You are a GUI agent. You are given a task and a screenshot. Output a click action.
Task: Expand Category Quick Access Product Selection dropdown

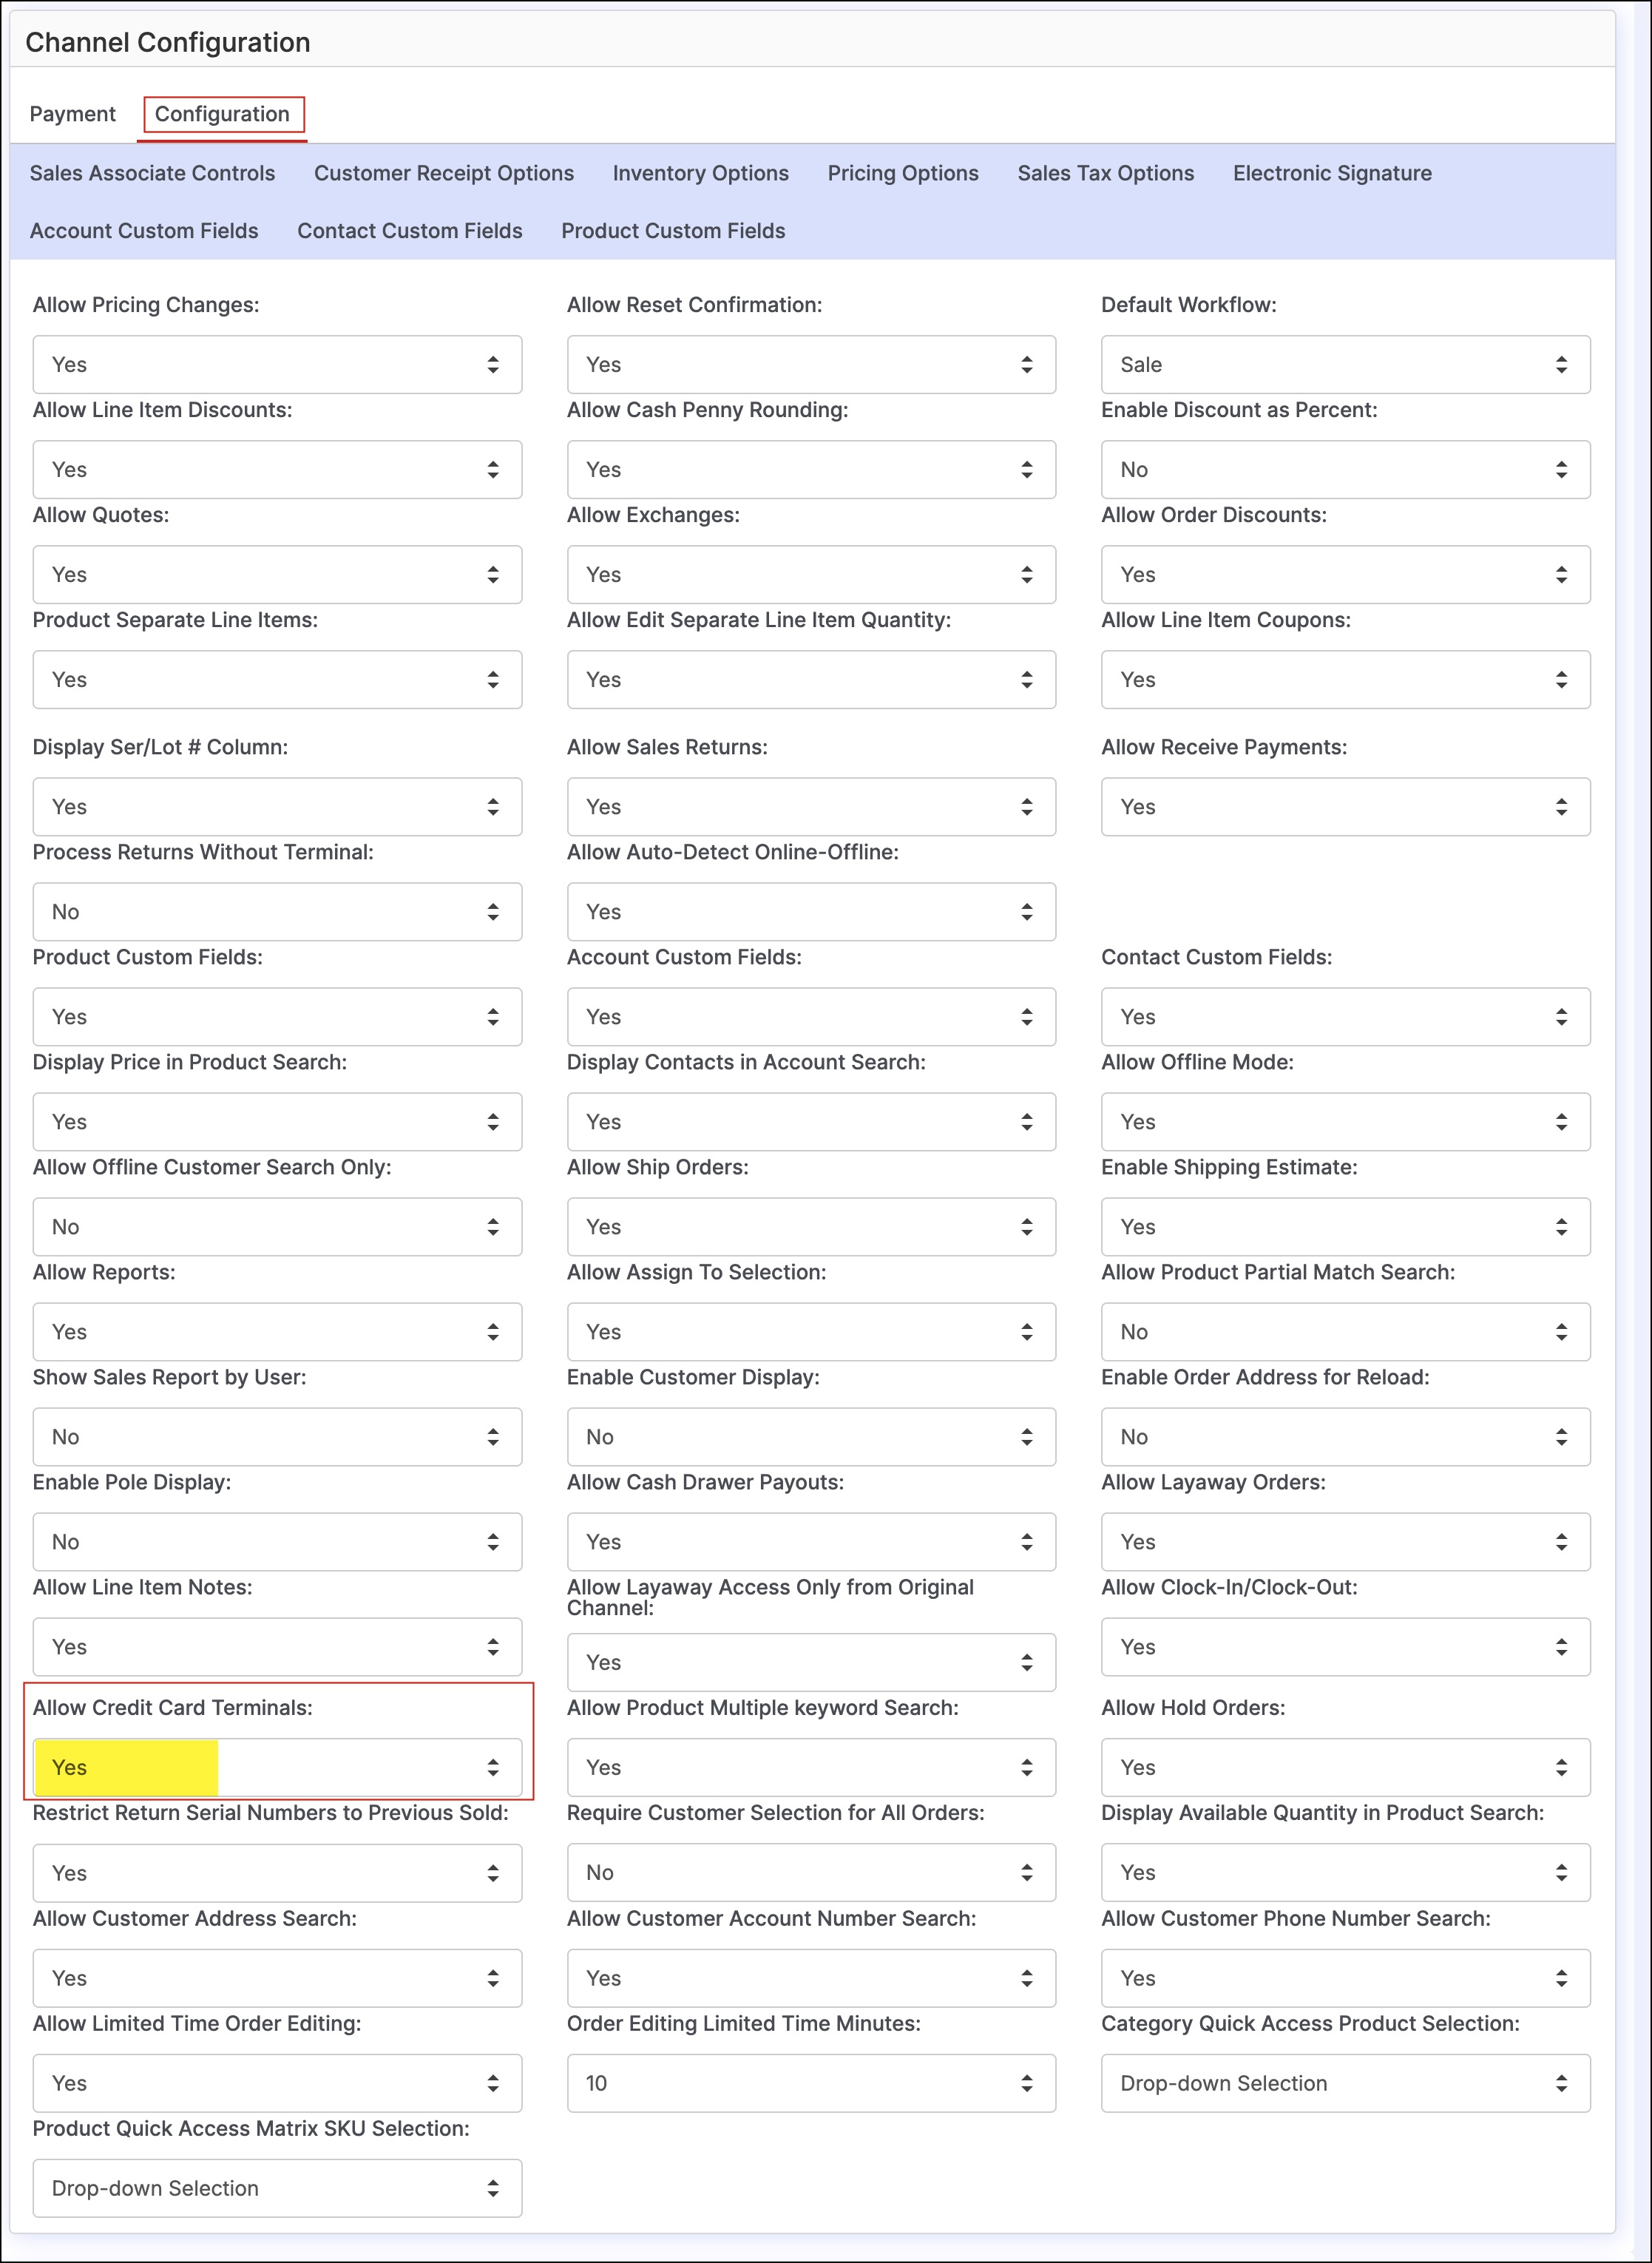[x=1344, y=2083]
